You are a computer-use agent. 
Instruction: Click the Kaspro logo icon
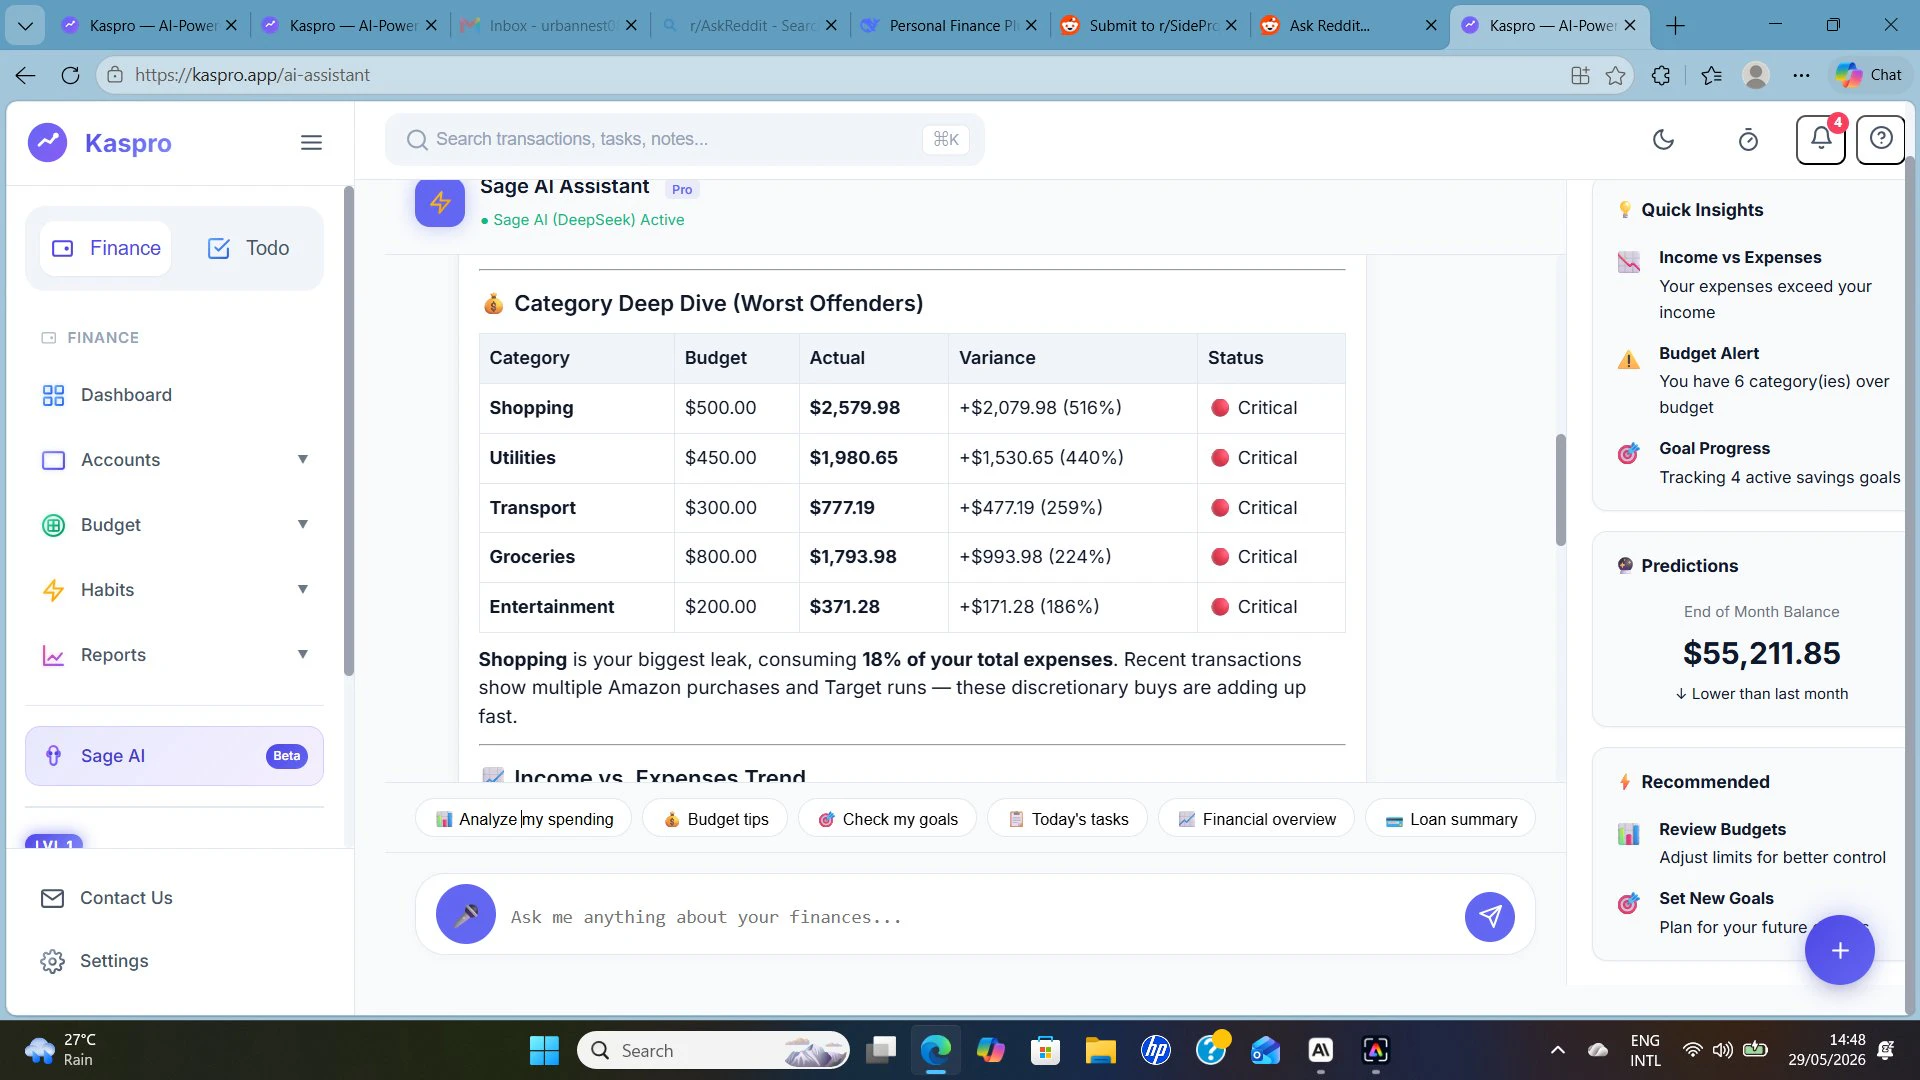(47, 143)
